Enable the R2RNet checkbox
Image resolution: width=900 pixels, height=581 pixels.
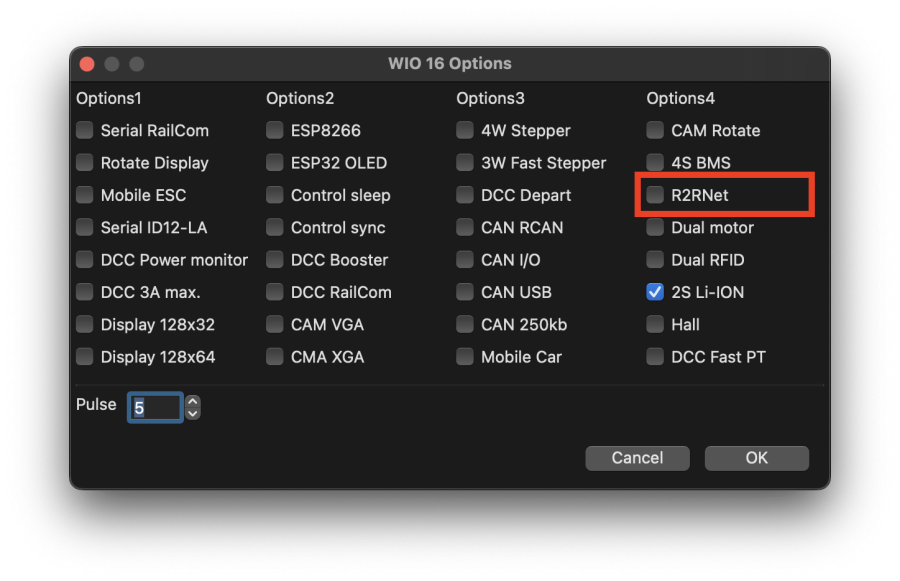pos(655,195)
